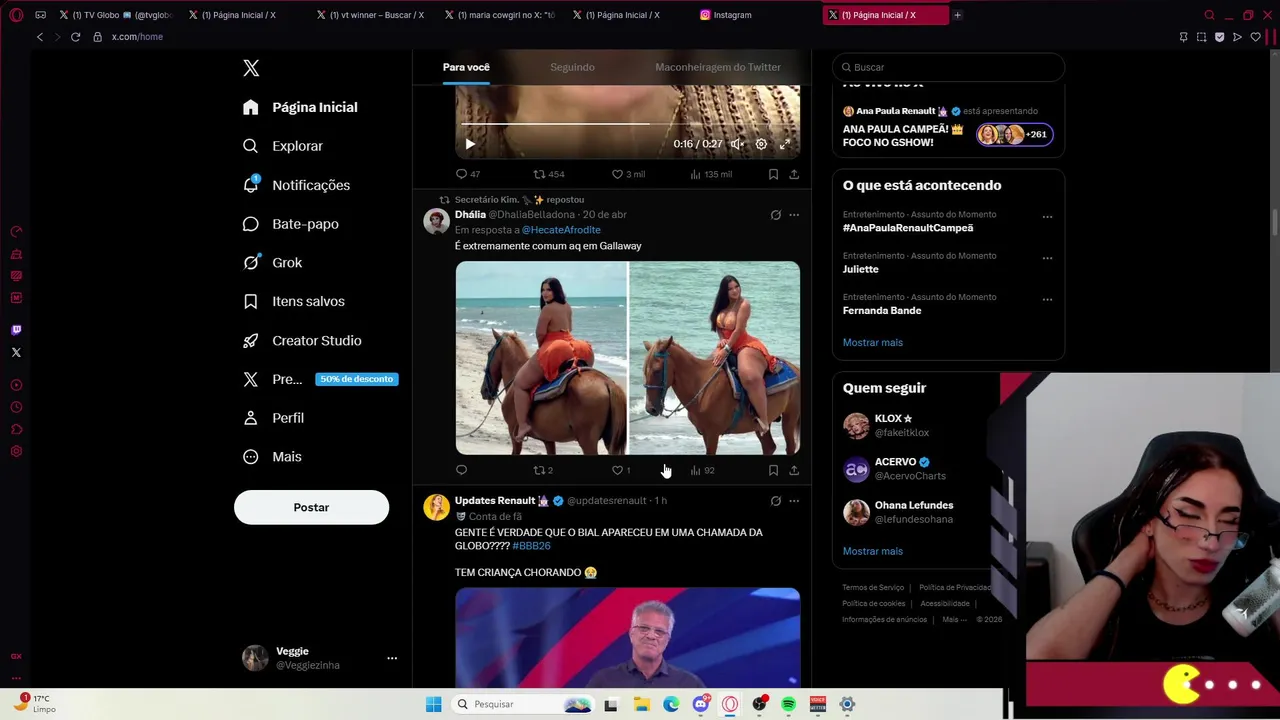Open Creator Studio
Viewport: 1280px width, 720px height.
[x=302, y=341]
